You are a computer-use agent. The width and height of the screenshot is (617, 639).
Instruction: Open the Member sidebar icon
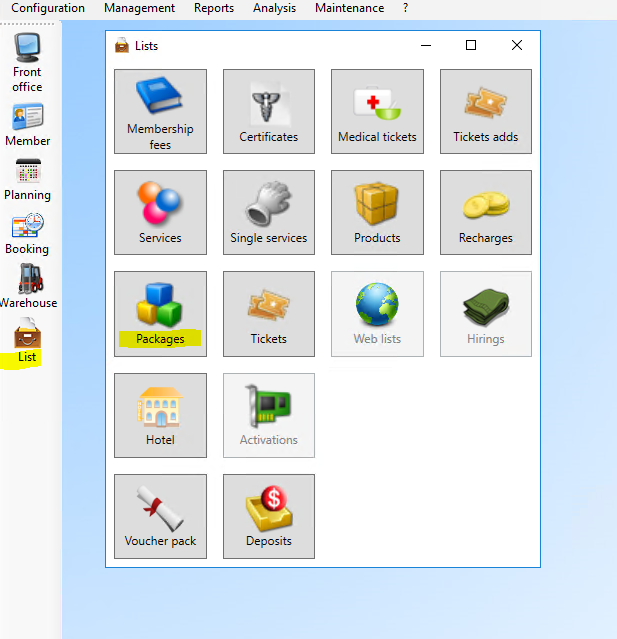pyautogui.click(x=27, y=125)
